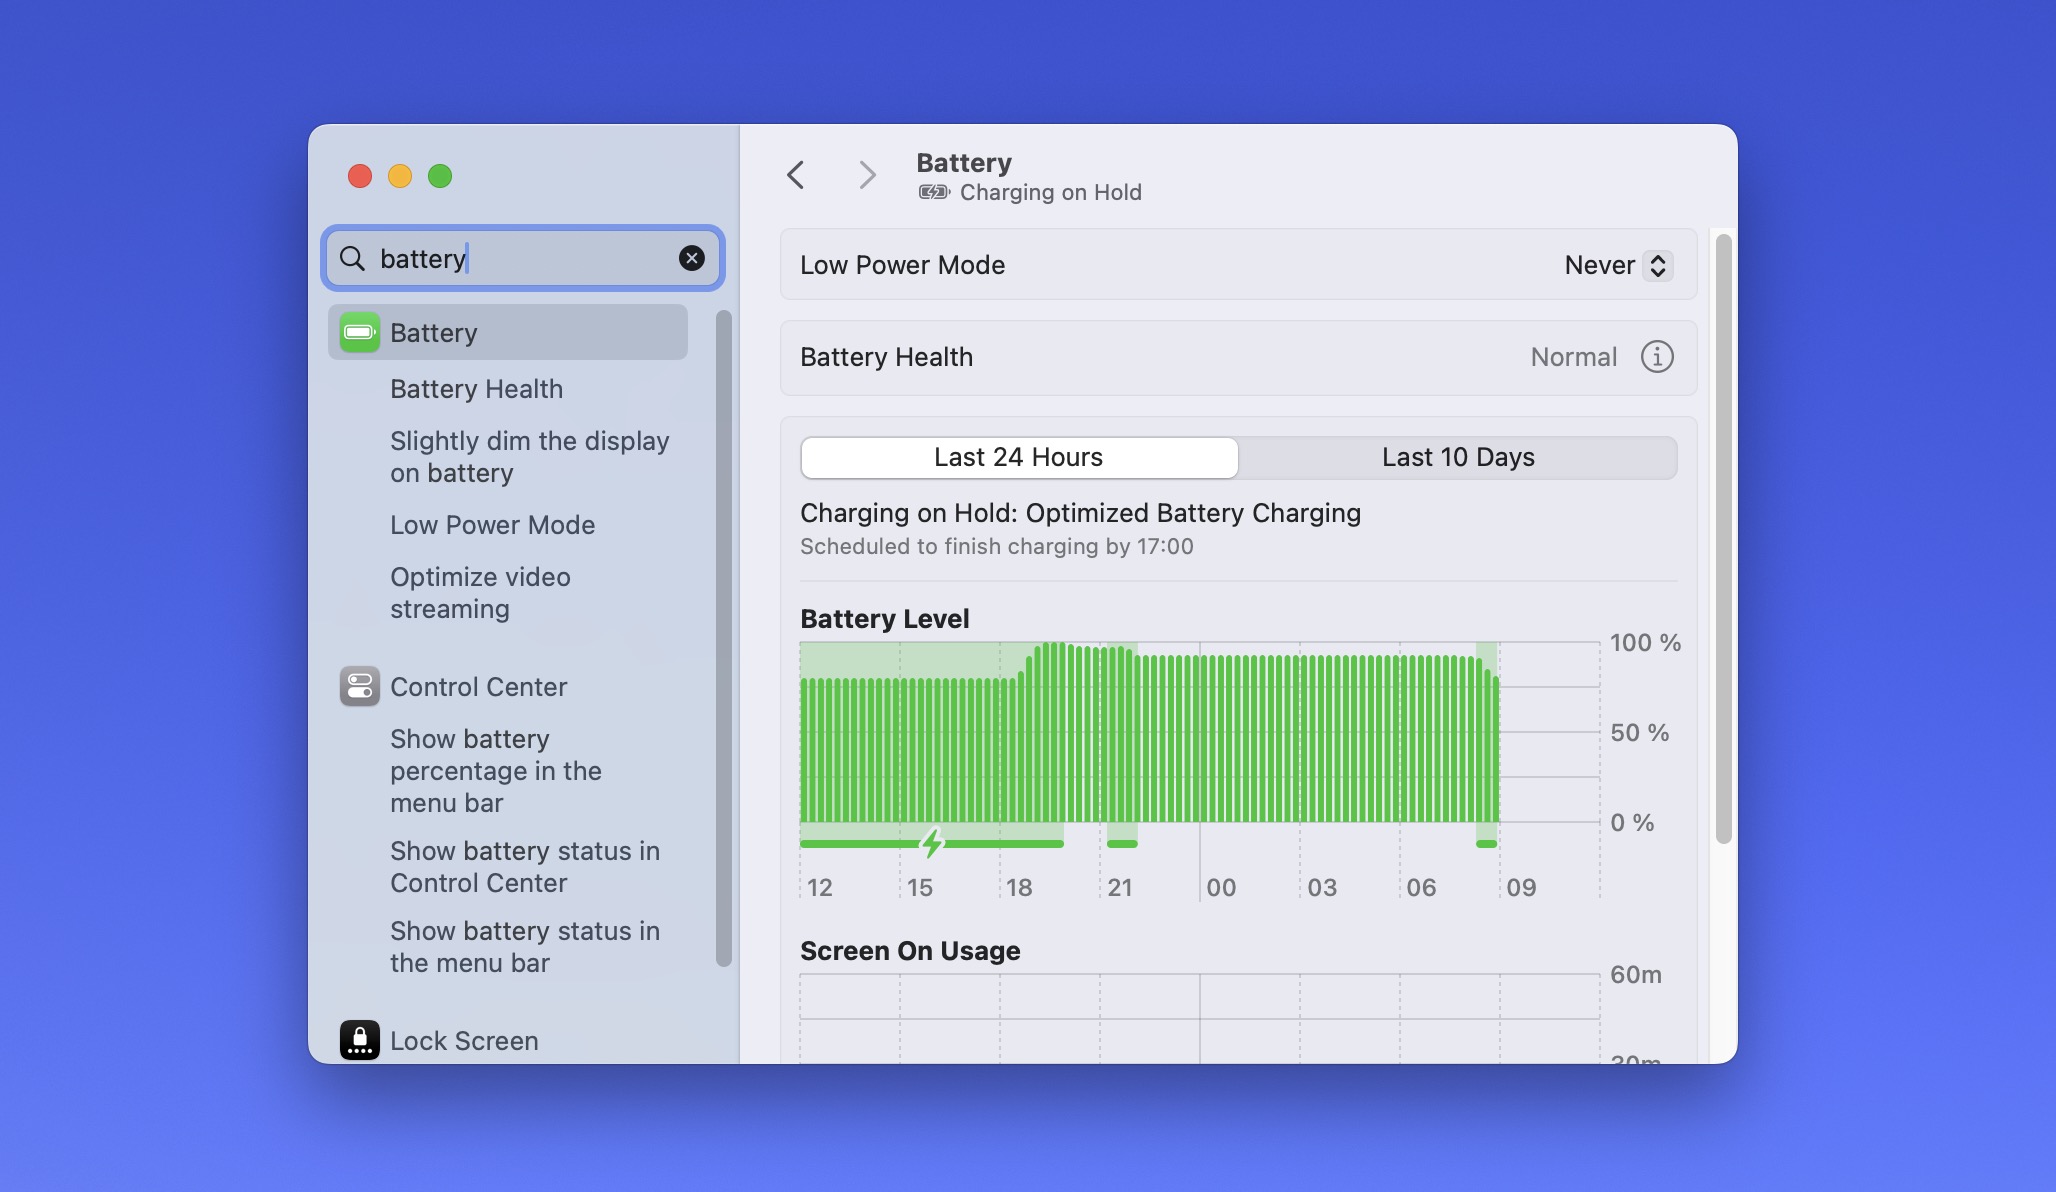Go forward with the right chevron

click(867, 175)
